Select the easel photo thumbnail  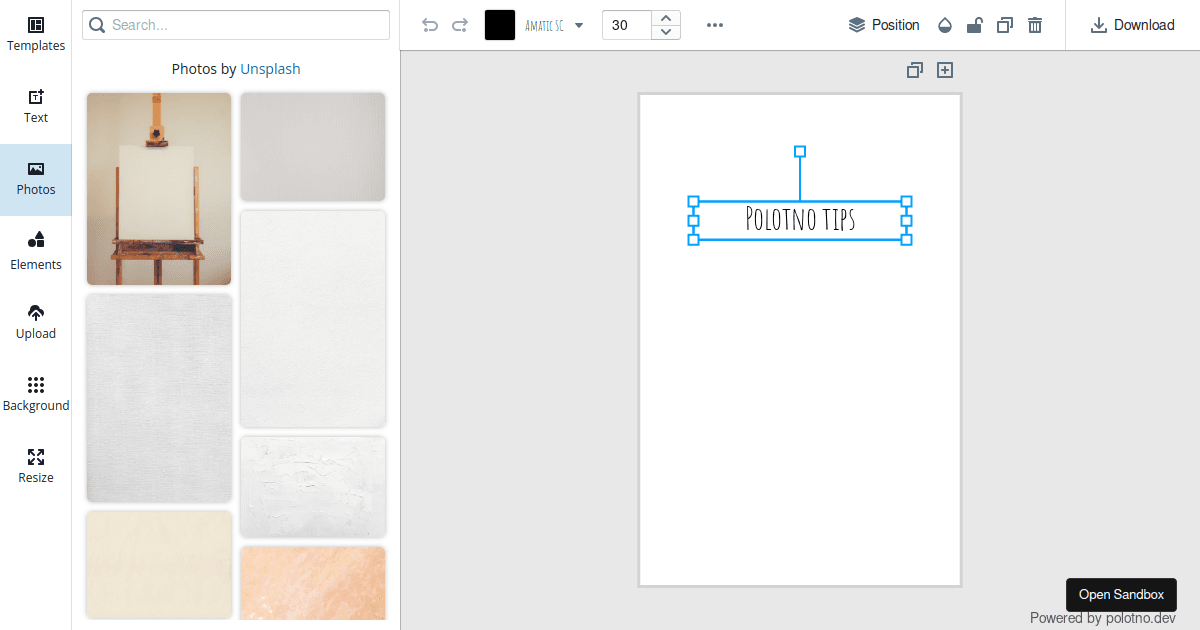158,188
